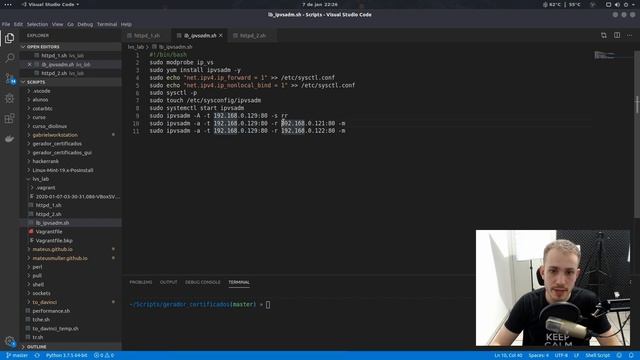The width and height of the screenshot is (640, 360).
Task: Open the Extensions view in the activity bar
Action: (x=9, y=118)
